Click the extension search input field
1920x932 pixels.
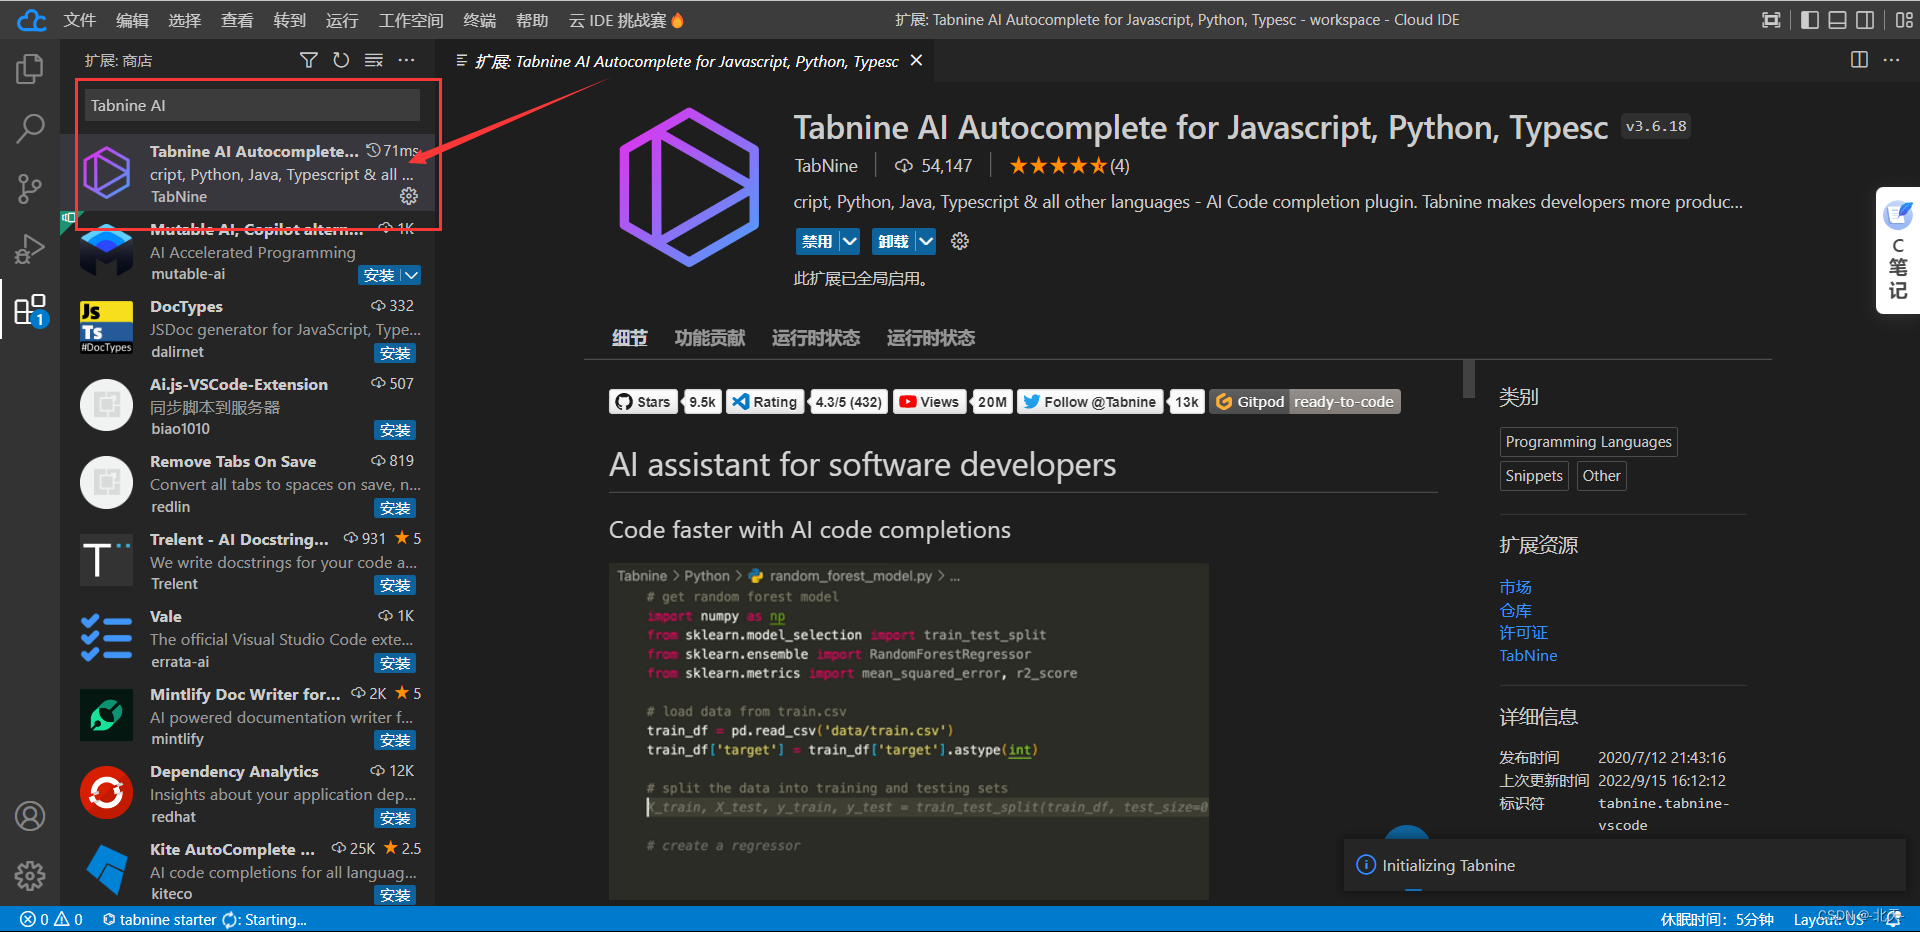252,105
